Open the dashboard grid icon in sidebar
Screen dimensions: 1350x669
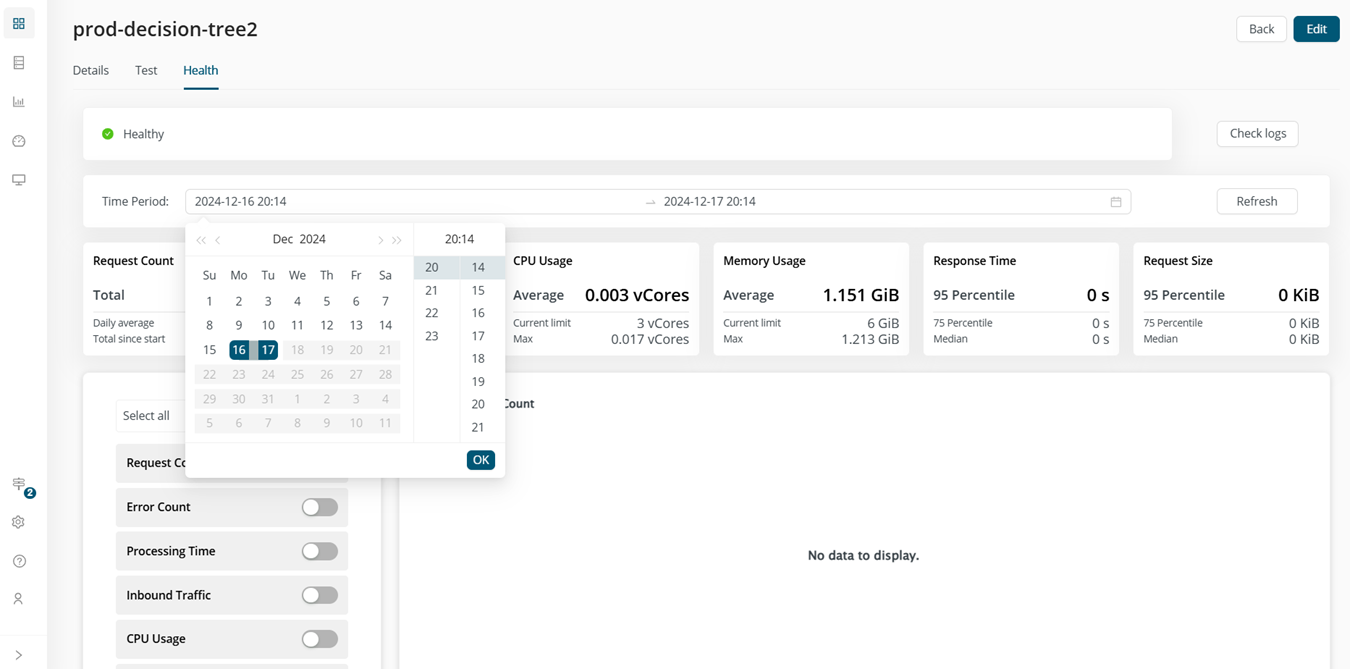[19, 23]
